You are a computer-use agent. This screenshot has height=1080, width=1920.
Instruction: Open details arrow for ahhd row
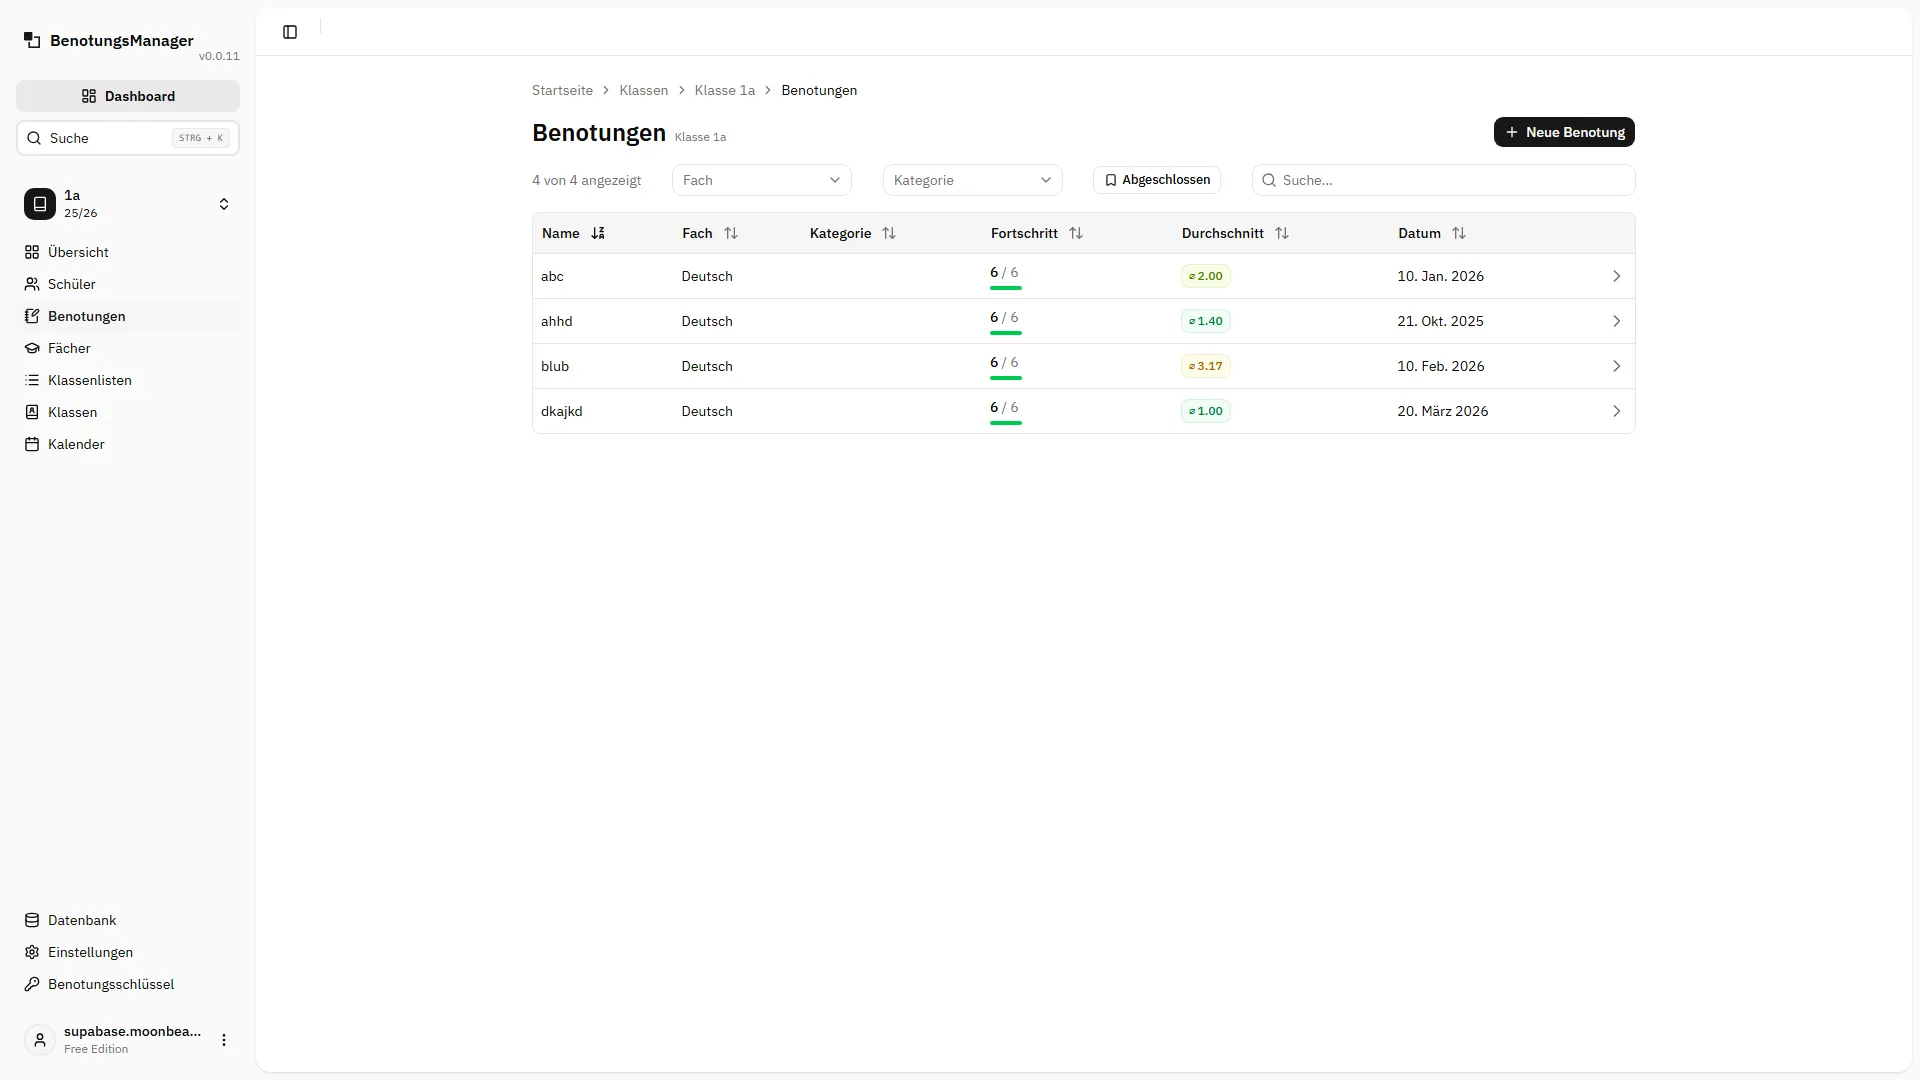pos(1616,321)
